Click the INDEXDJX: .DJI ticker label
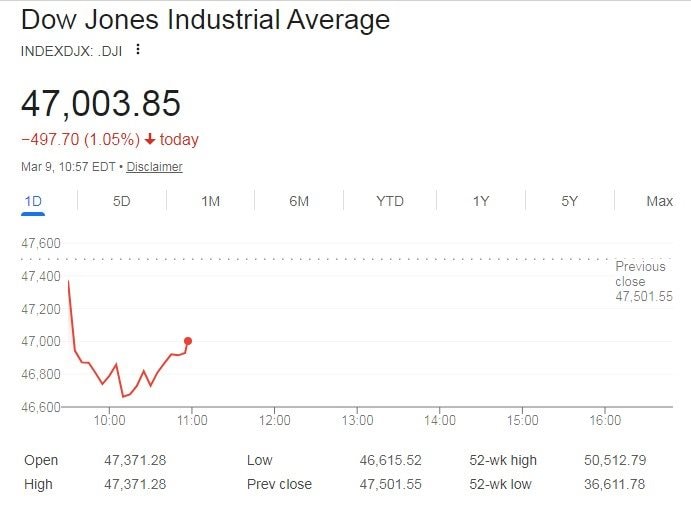The image size is (691, 523). click(x=72, y=50)
